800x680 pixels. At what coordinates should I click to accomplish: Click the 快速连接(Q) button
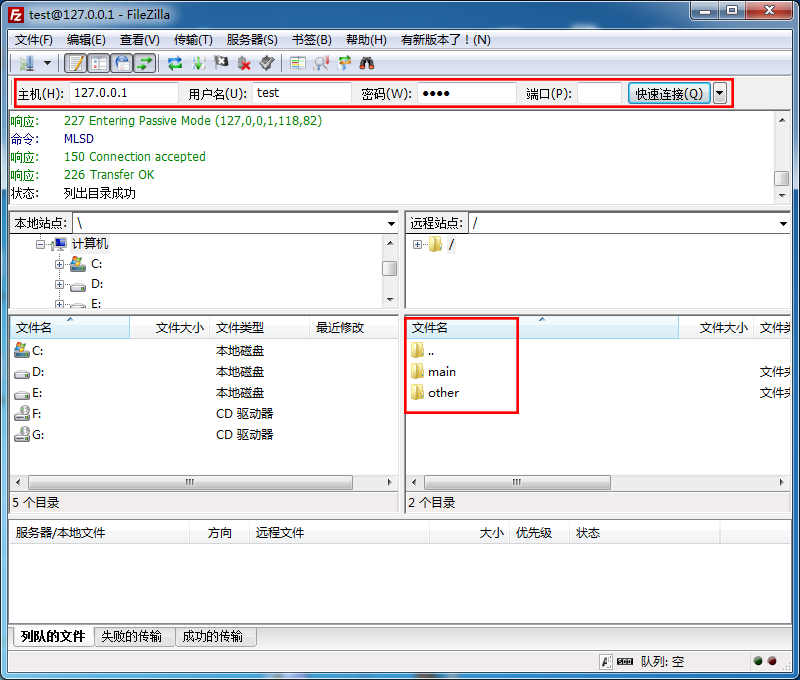669,93
